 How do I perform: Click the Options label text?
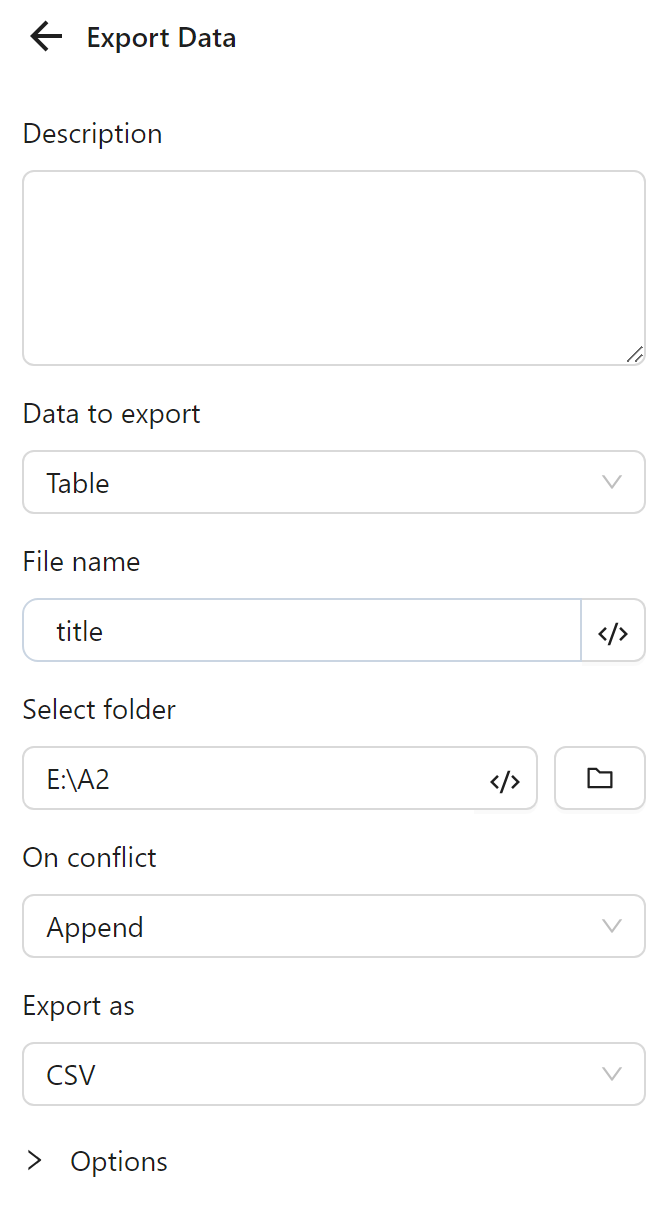tap(119, 1162)
